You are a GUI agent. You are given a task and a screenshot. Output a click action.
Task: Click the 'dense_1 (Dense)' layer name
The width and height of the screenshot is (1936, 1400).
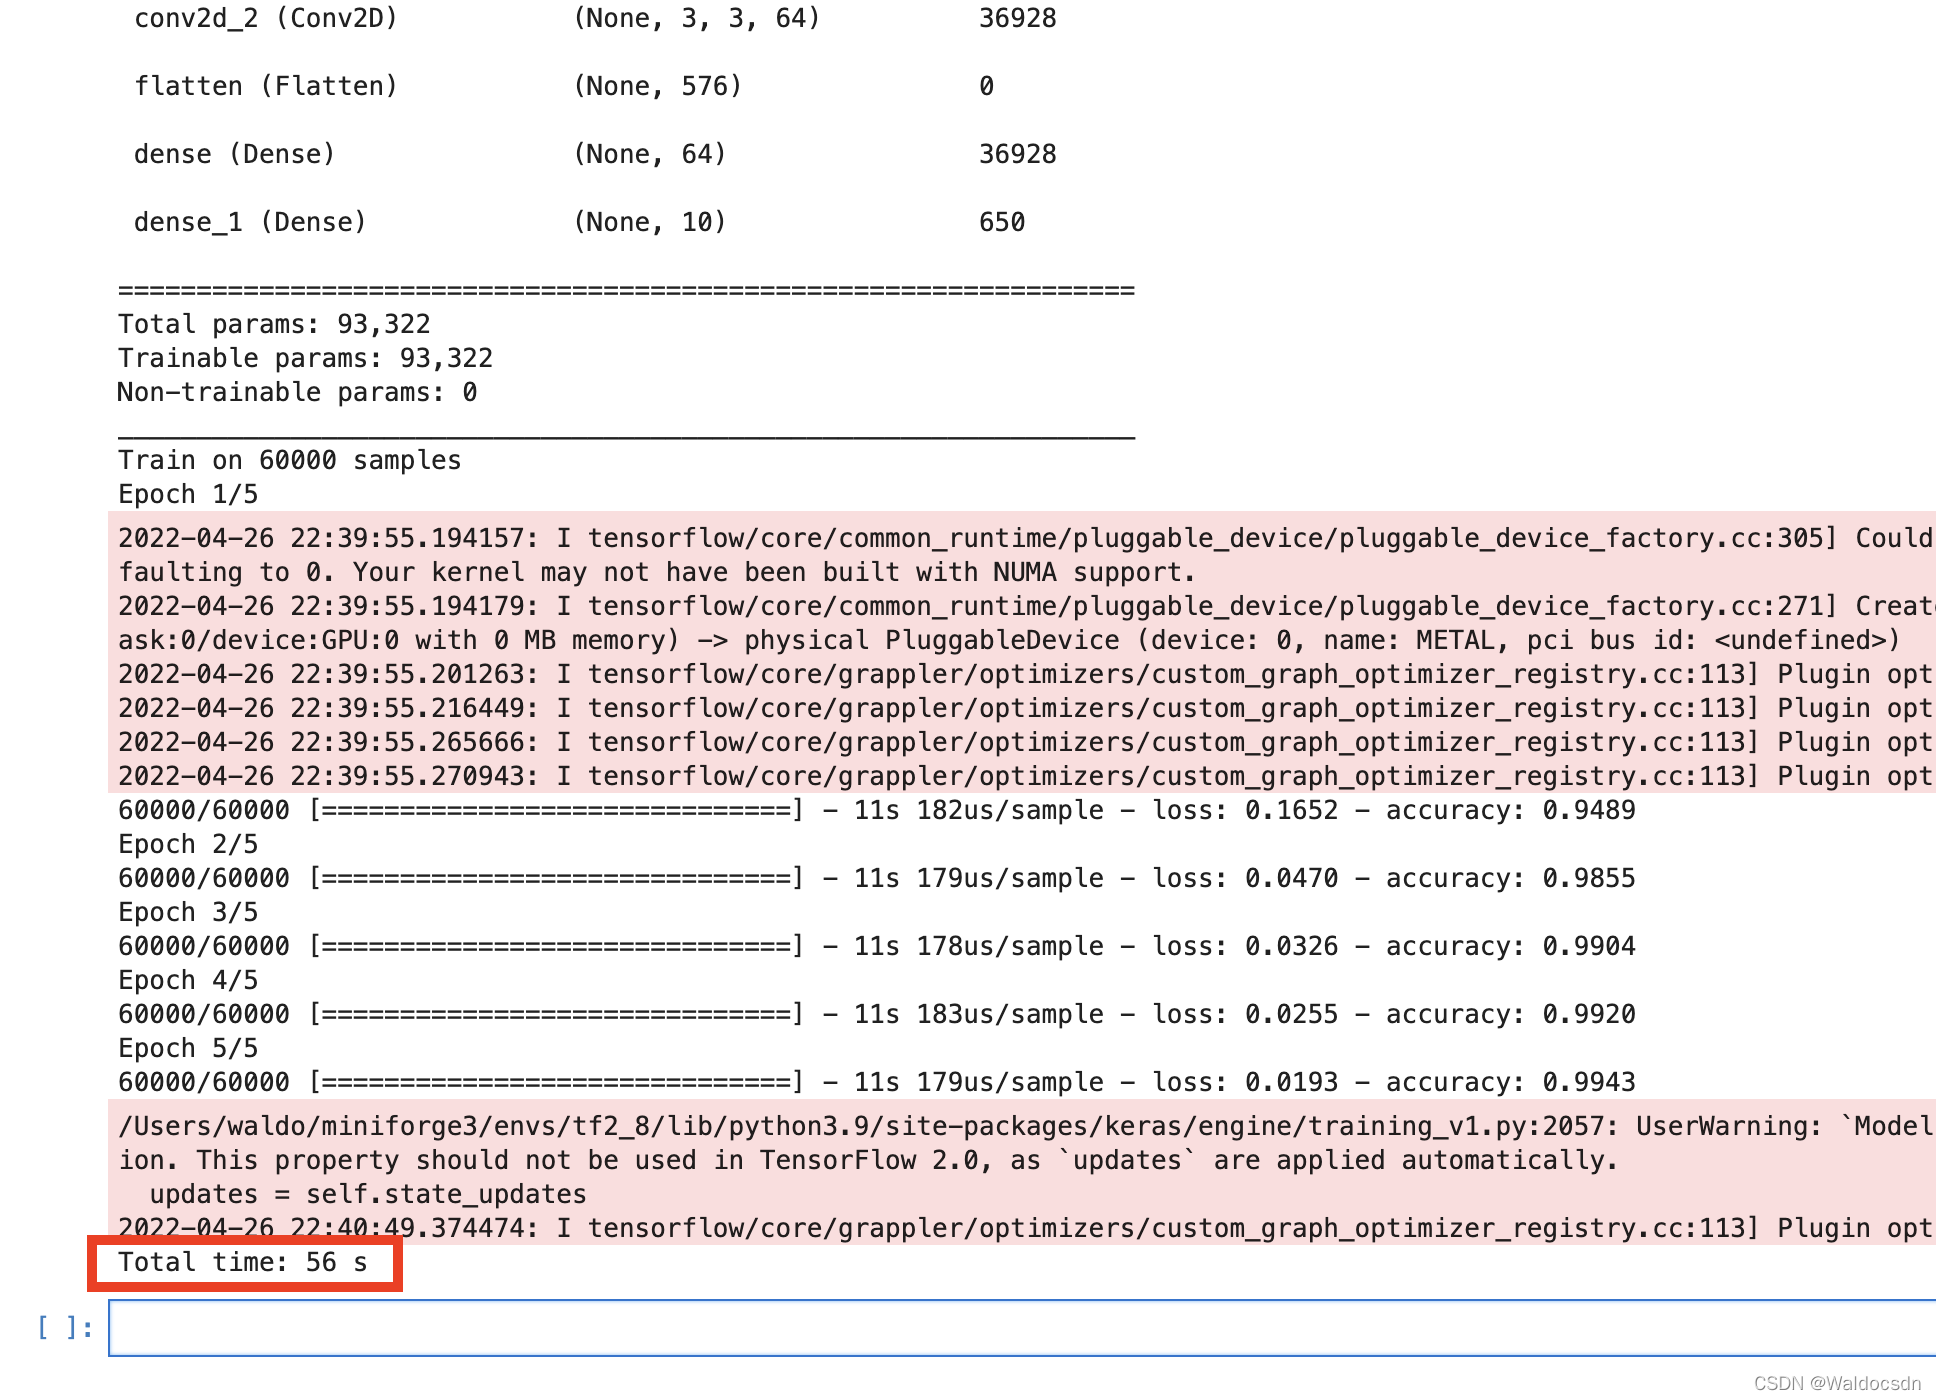tap(250, 222)
